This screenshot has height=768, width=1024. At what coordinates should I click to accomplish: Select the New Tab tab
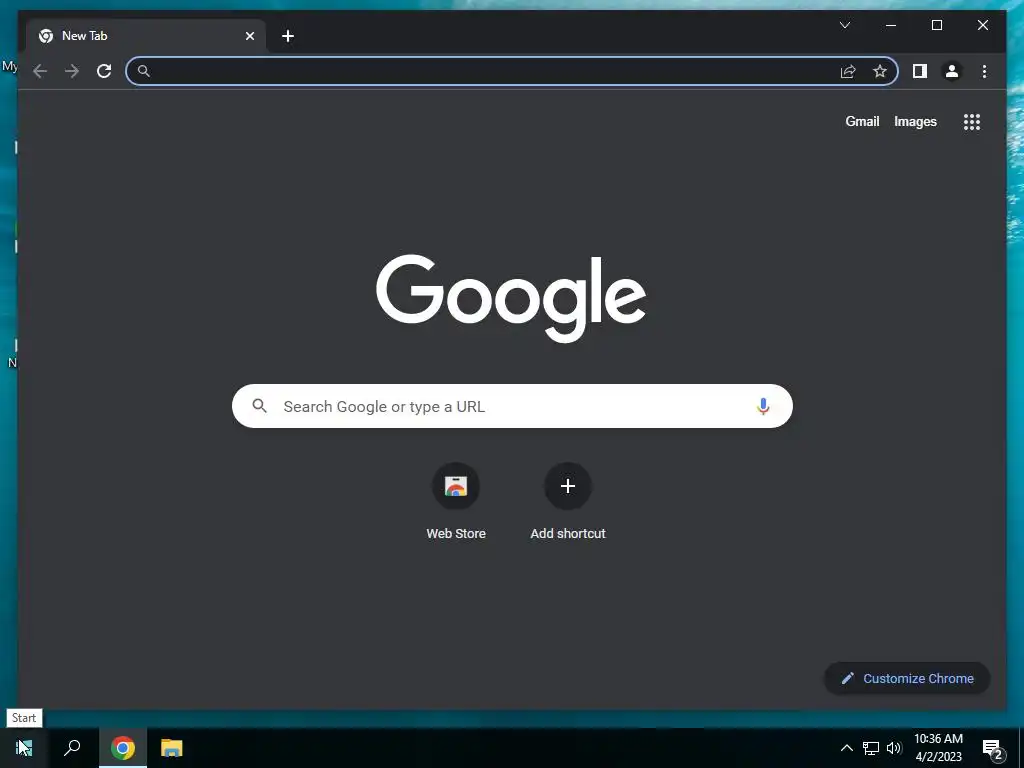tap(146, 36)
